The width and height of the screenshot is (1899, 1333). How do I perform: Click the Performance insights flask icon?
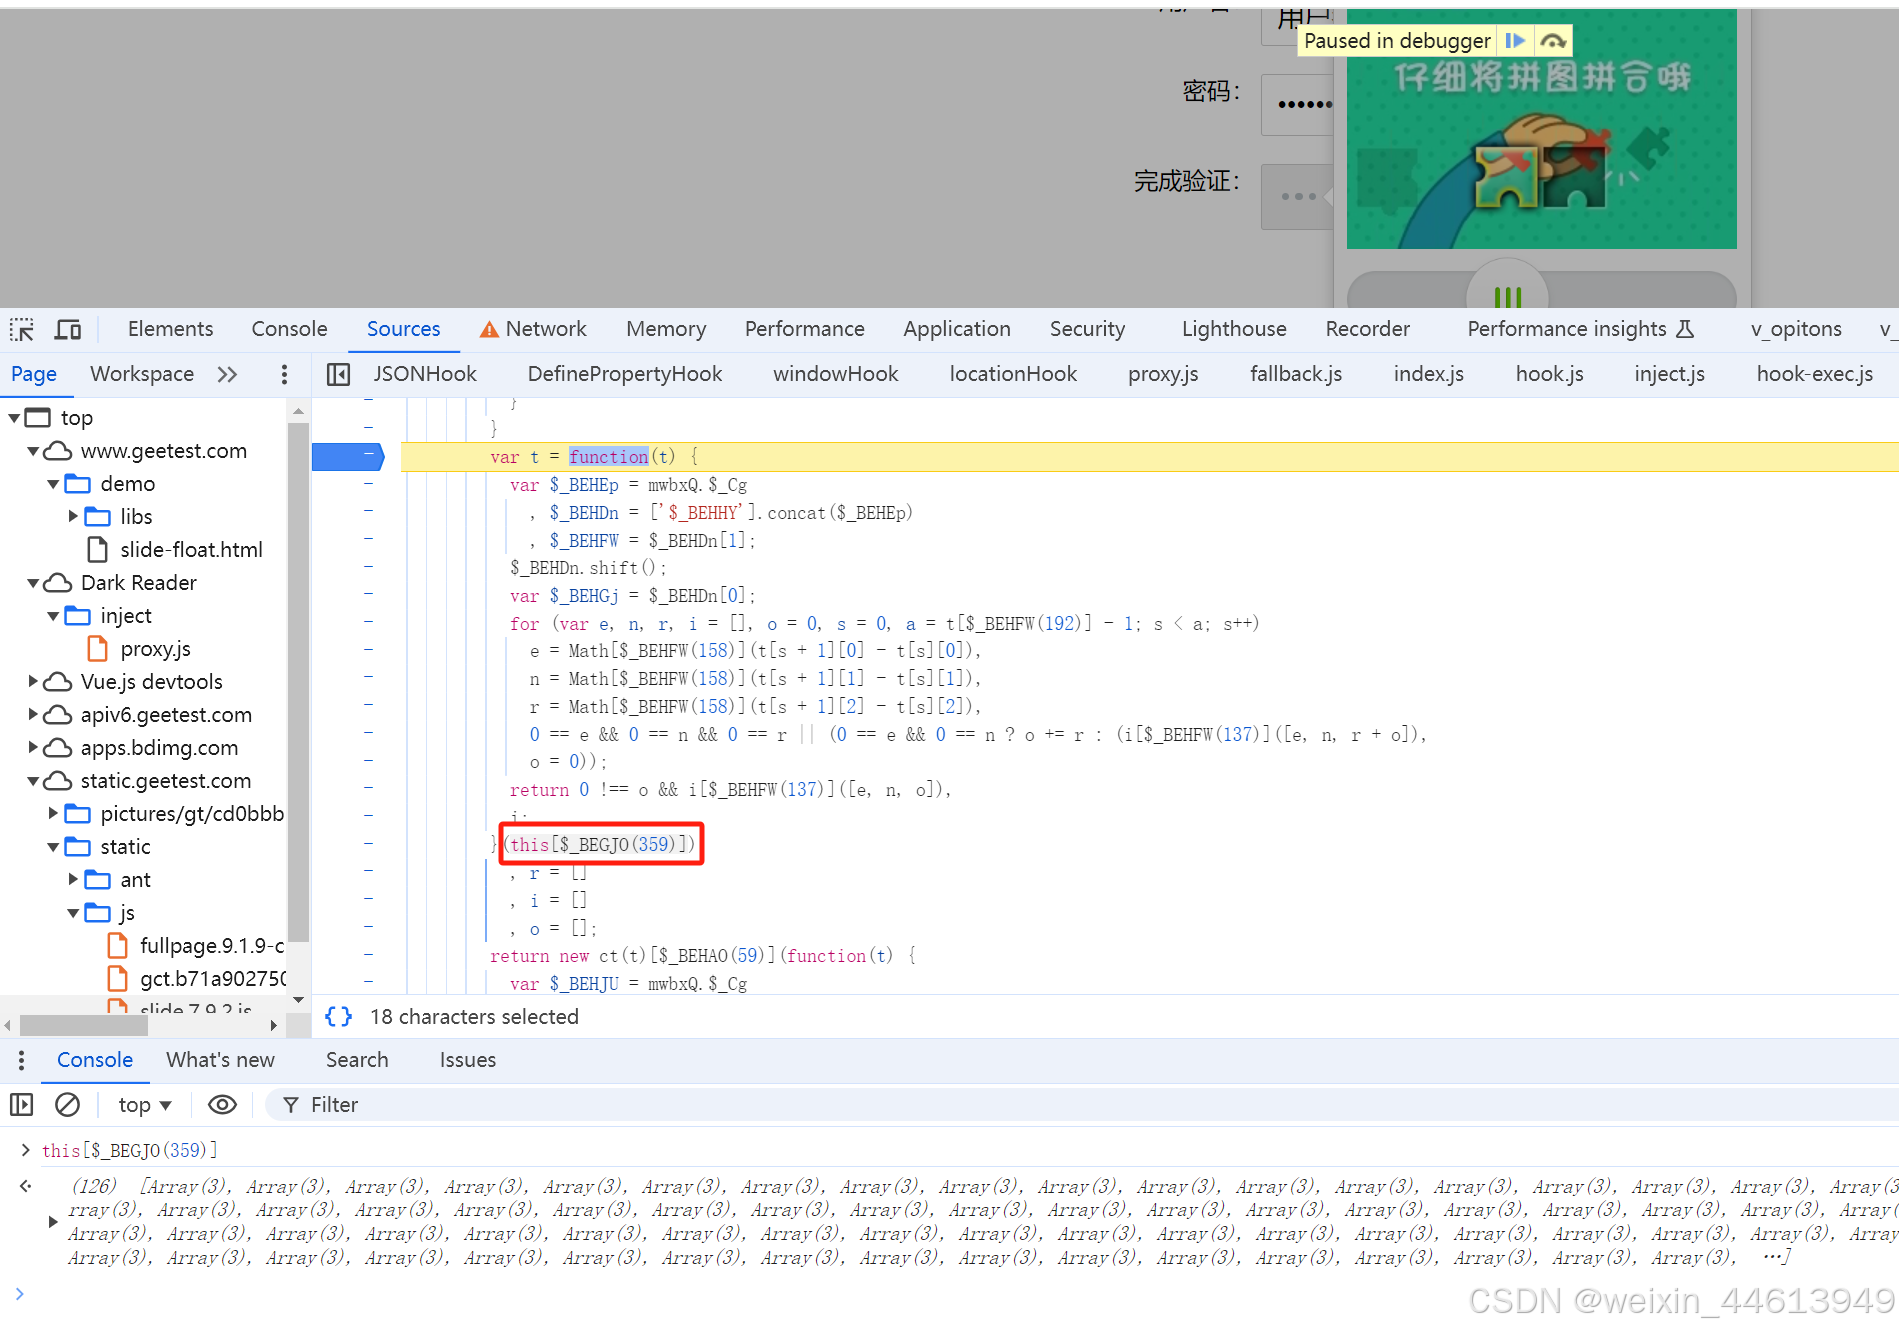click(1685, 329)
